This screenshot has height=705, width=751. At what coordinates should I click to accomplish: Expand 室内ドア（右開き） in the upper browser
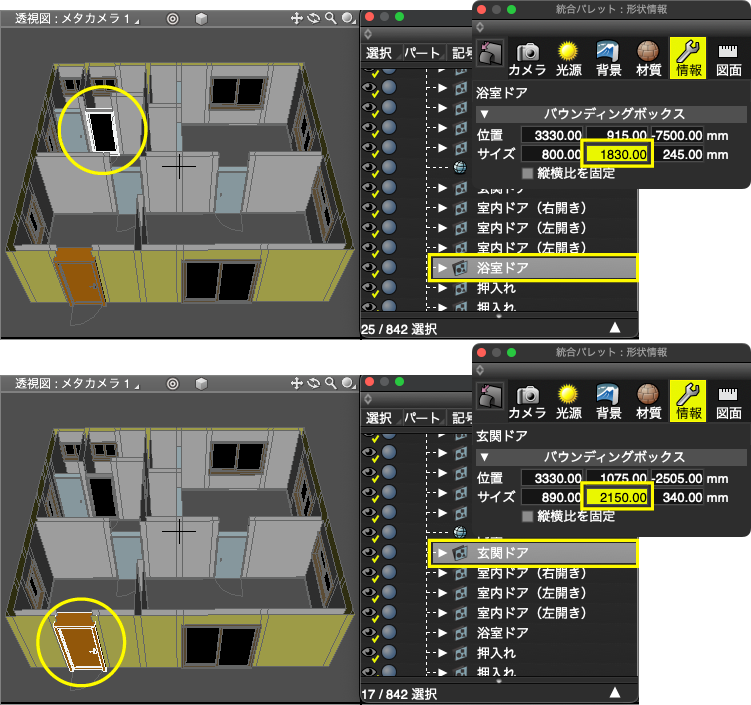(x=443, y=208)
